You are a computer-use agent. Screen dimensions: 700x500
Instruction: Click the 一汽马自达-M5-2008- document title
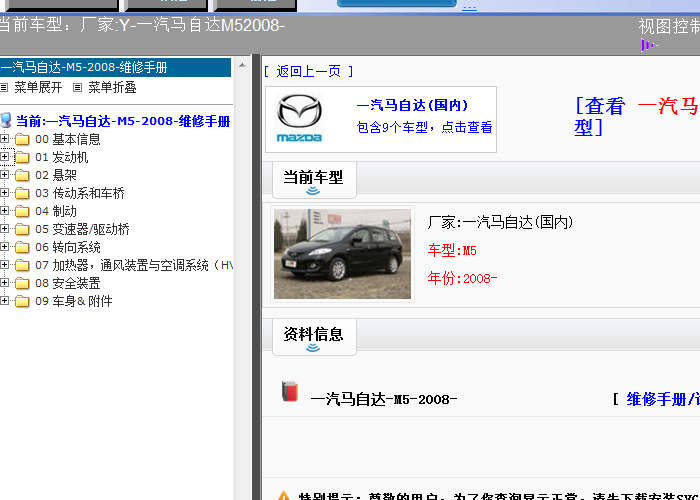[x=383, y=399]
